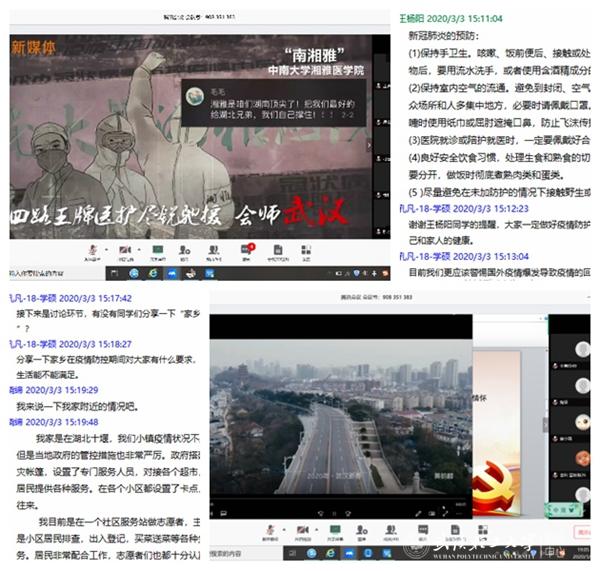Pause the shared Wuhan aerial video
Viewport: 600px width, 571px height.
[x=334, y=514]
